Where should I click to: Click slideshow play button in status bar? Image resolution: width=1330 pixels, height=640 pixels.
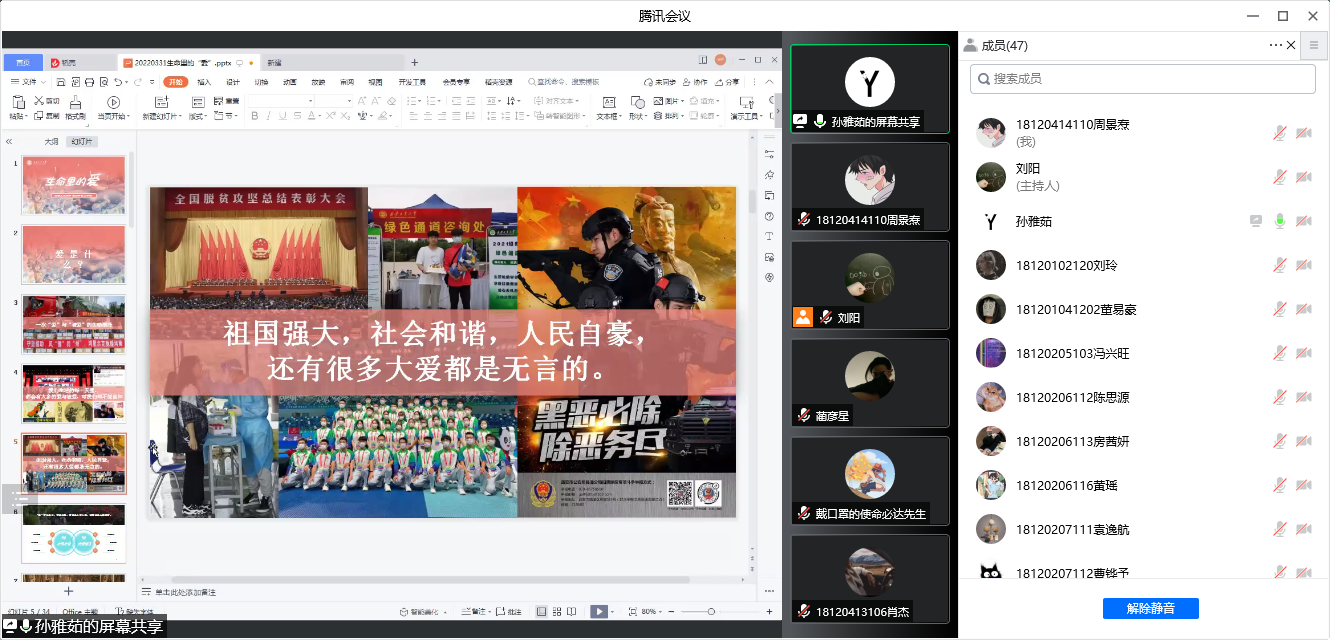pos(598,611)
